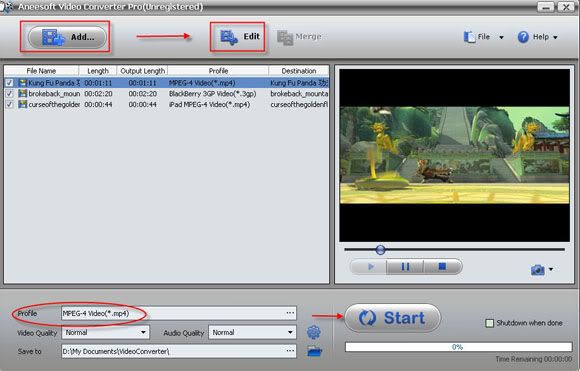The image size is (580, 371).
Task: Pause the video preview
Action: [x=405, y=267]
